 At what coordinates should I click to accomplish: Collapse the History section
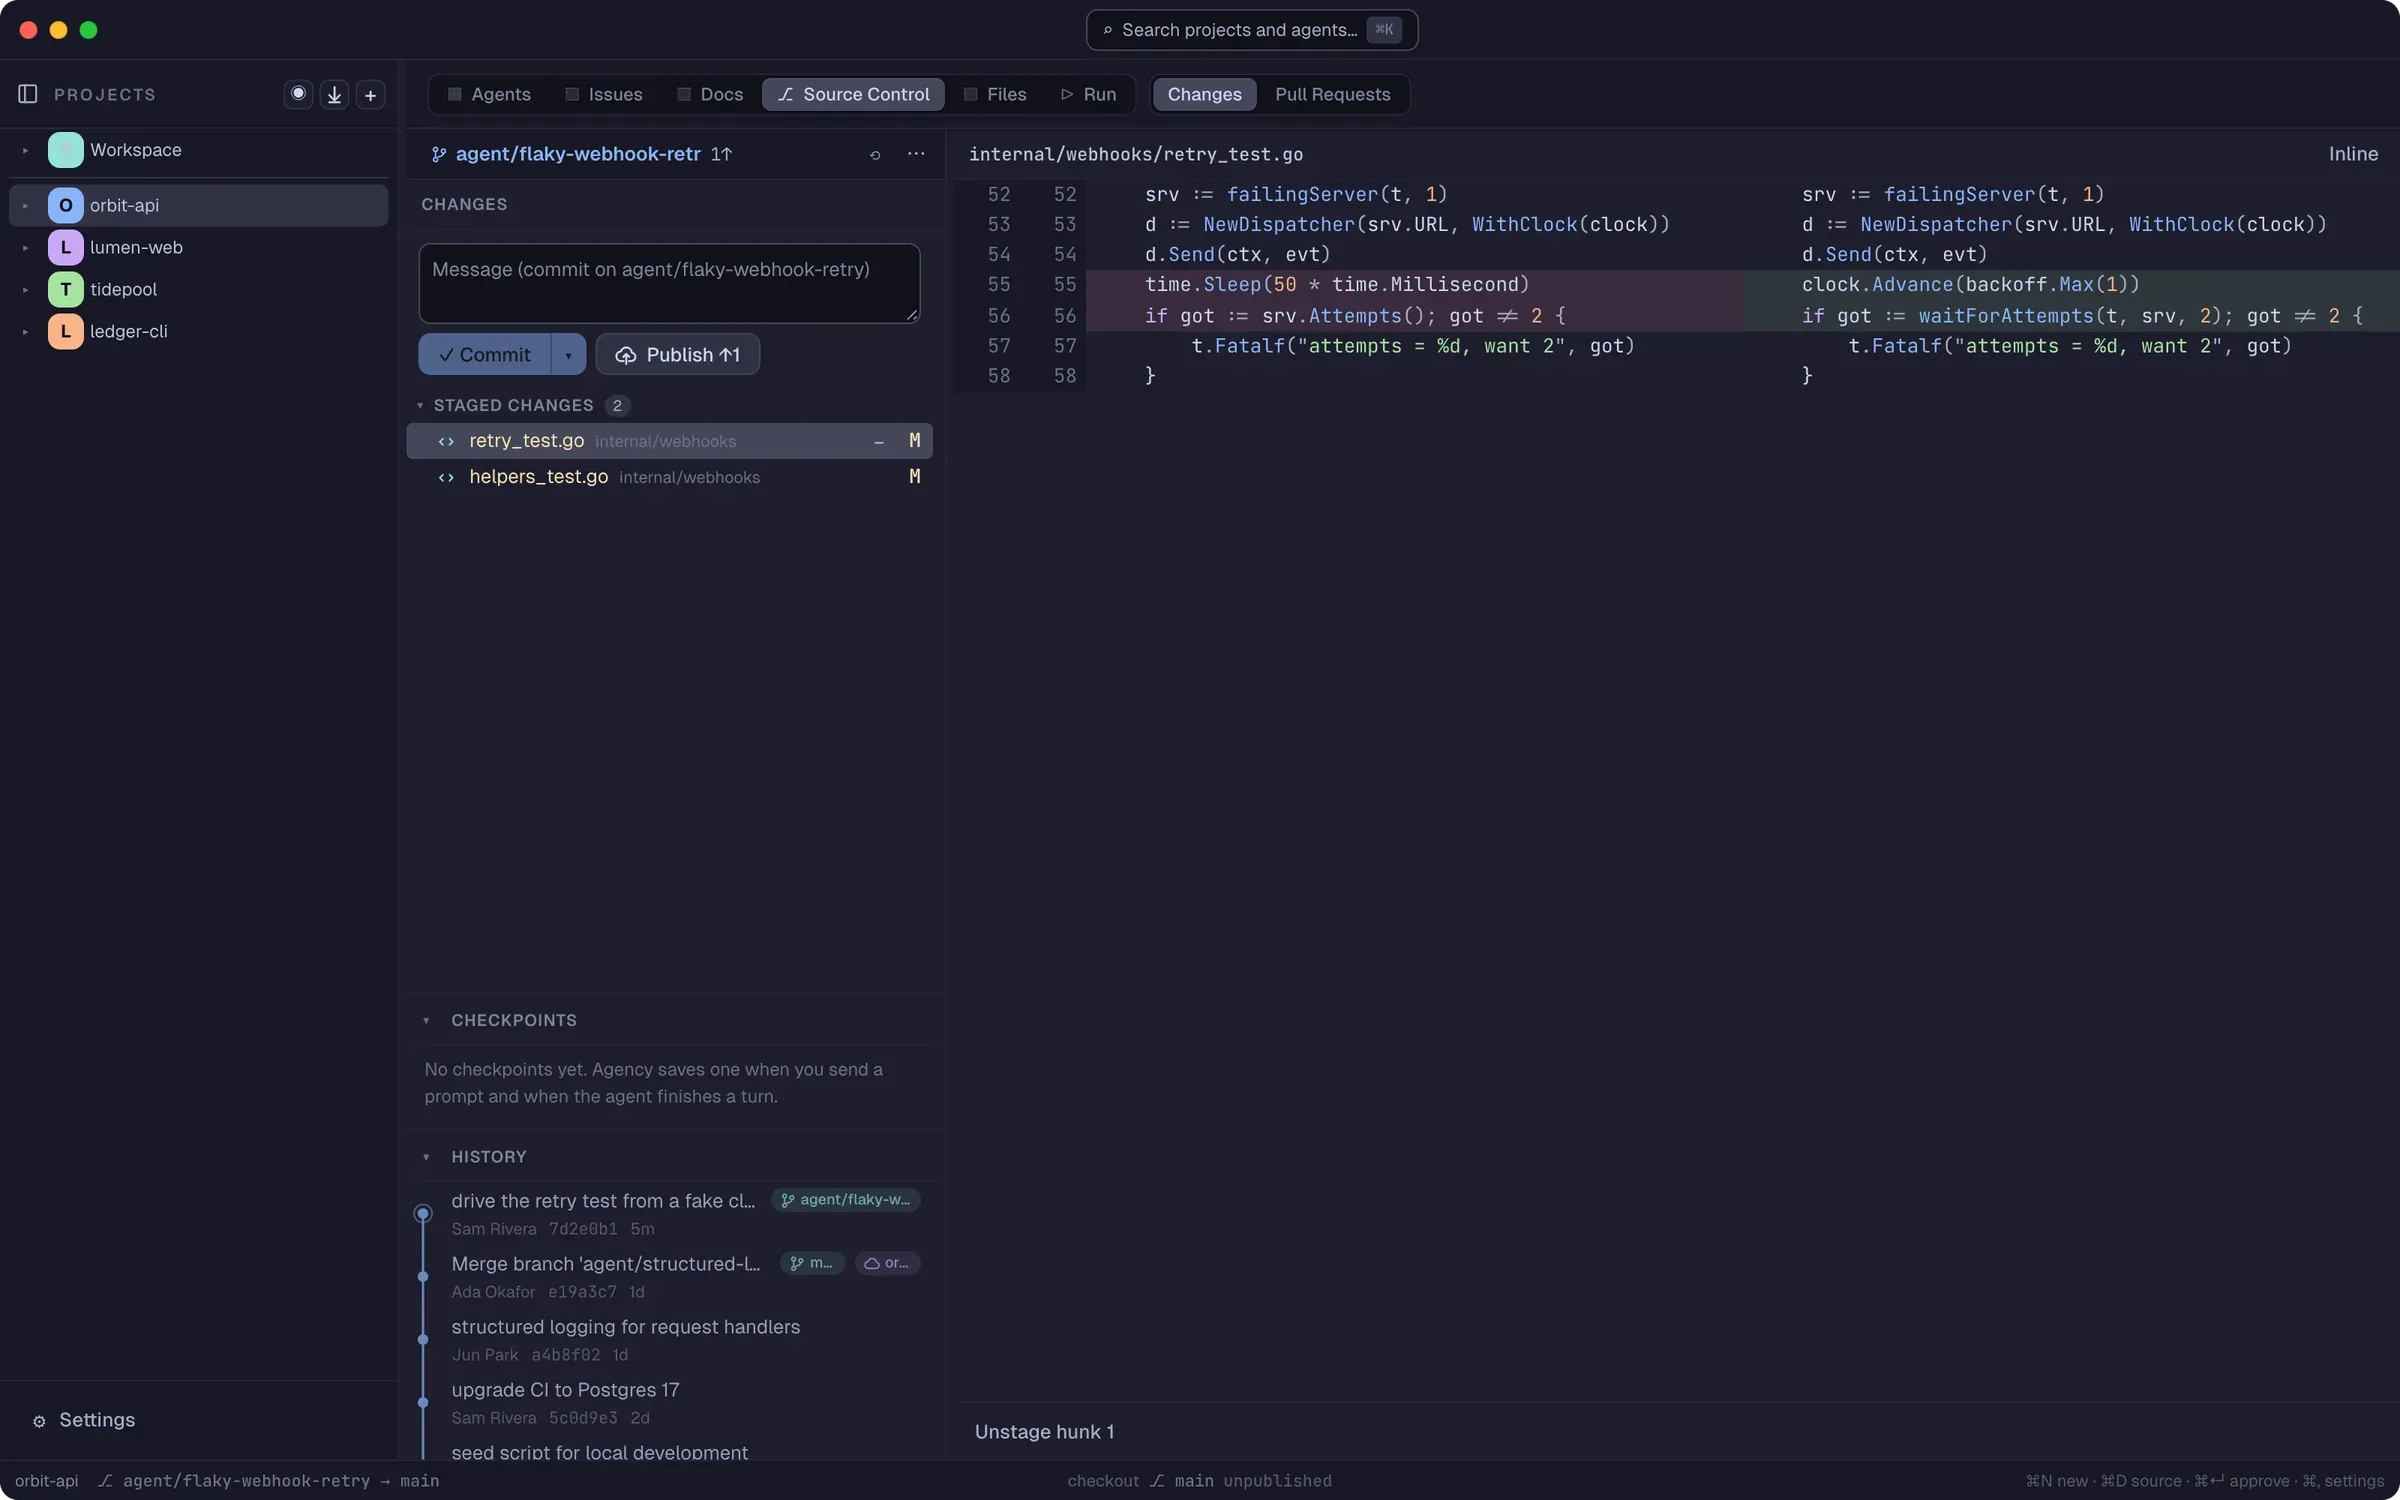[x=426, y=1157]
